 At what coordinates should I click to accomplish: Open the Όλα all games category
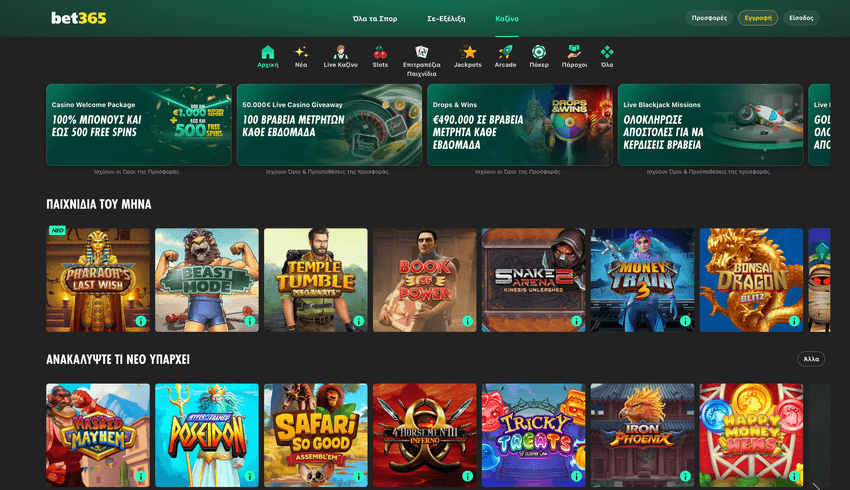pyautogui.click(x=607, y=56)
